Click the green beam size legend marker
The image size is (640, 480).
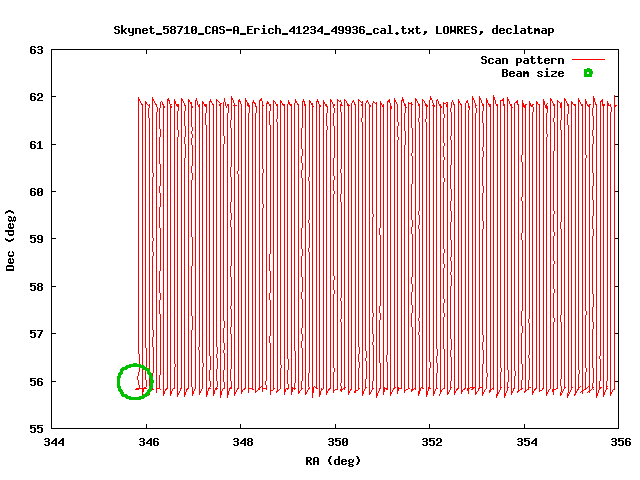588,73
